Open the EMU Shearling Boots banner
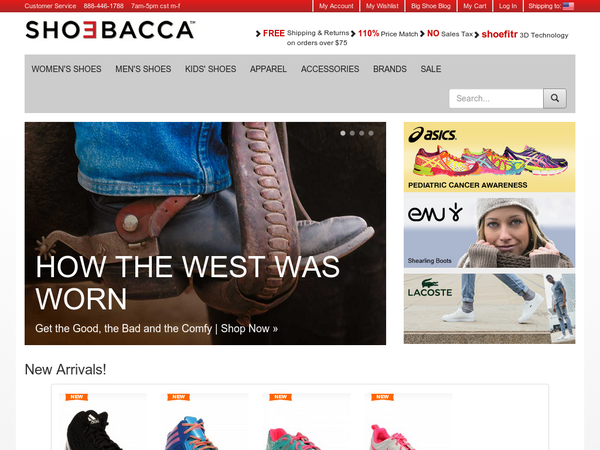Viewport: 600px width, 450px height. 489,230
